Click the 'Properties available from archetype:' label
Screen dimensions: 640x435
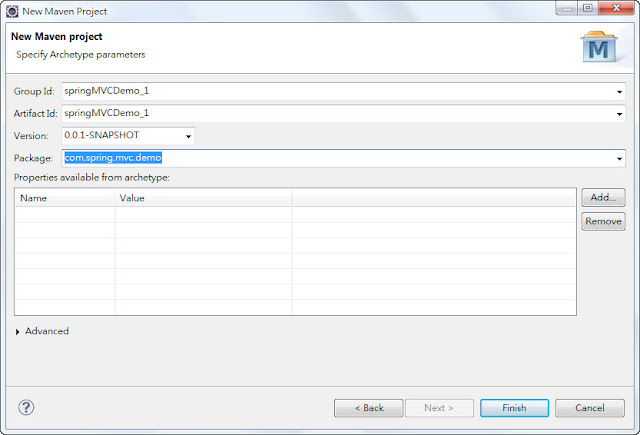[92, 178]
